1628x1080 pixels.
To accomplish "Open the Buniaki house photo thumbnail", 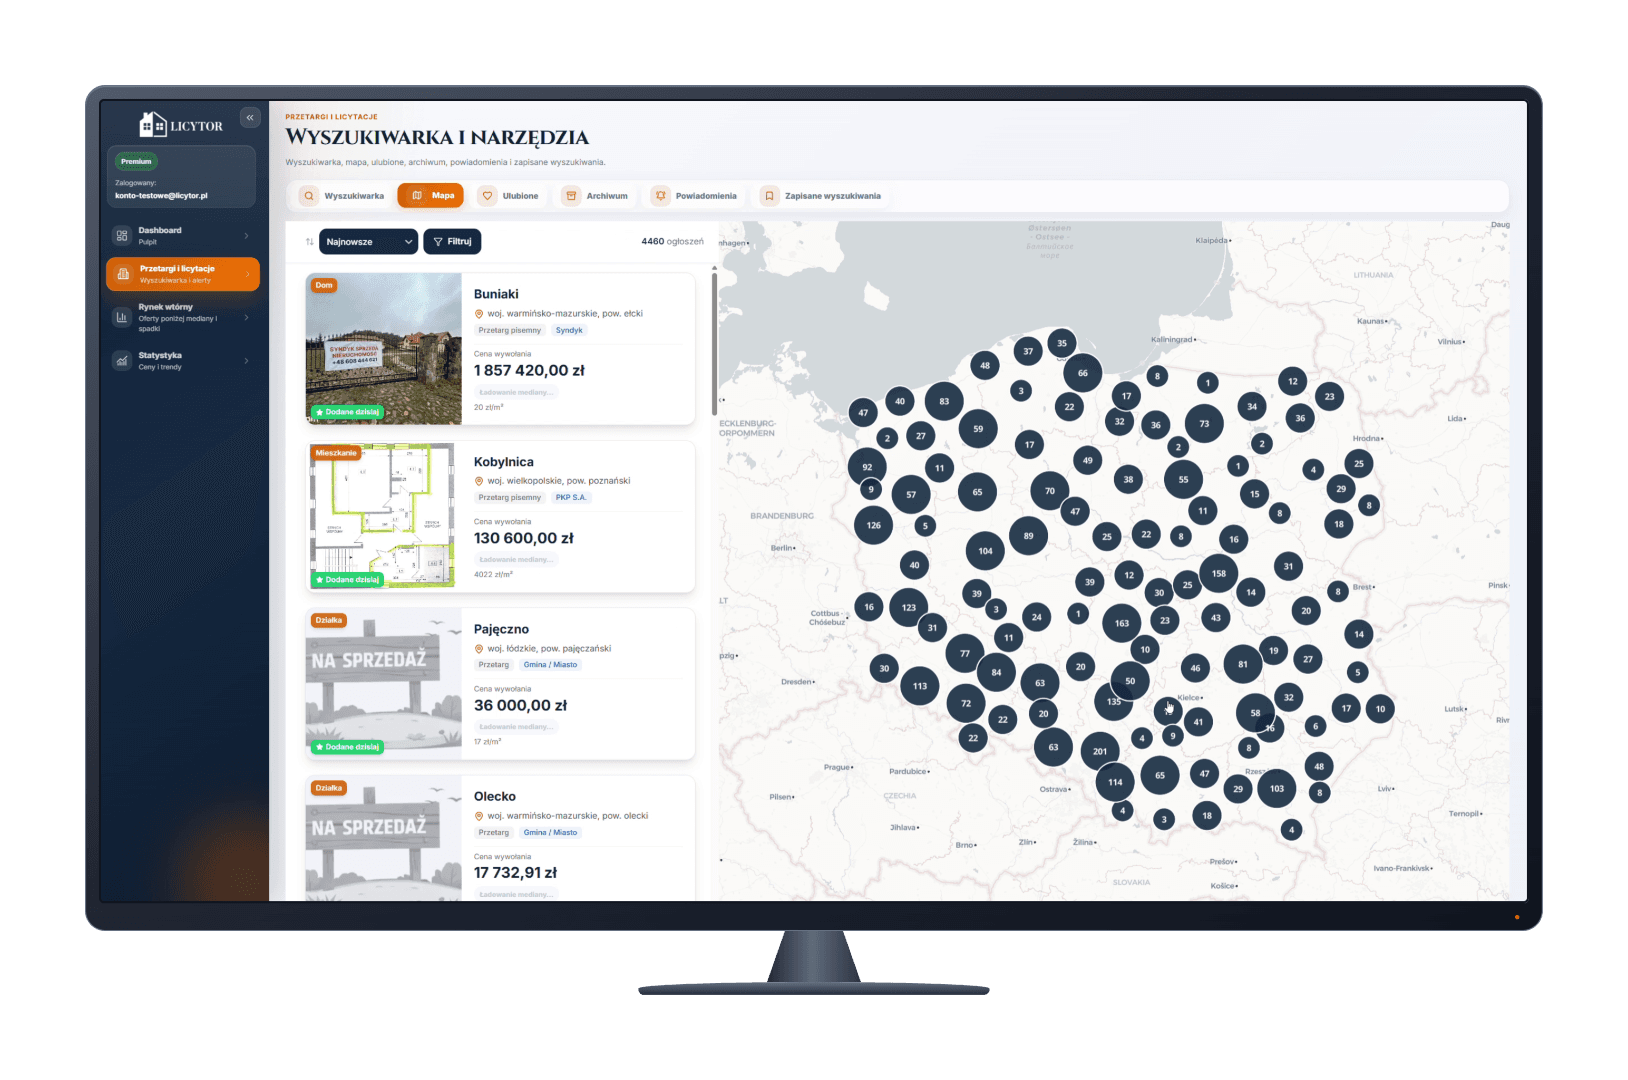I will (383, 348).
